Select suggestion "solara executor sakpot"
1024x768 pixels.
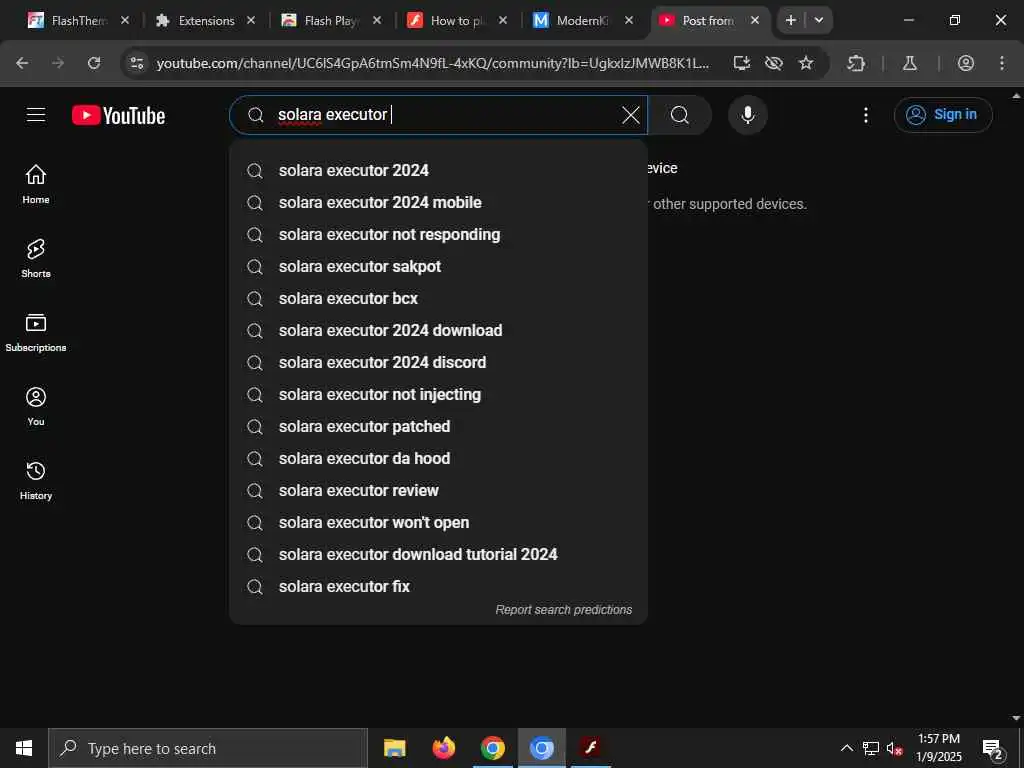(438, 266)
